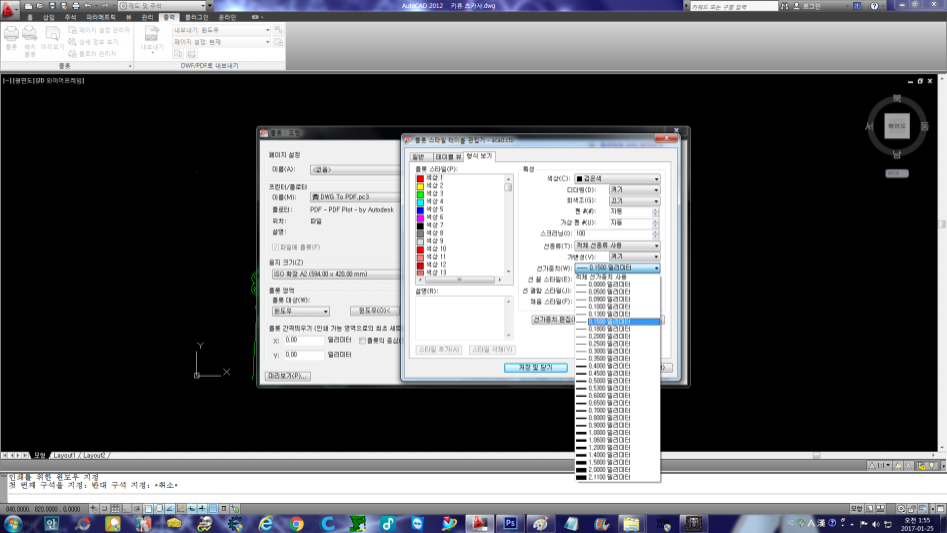
Task: Switch to the Layout1 drawing tab
Action: (x=64, y=456)
